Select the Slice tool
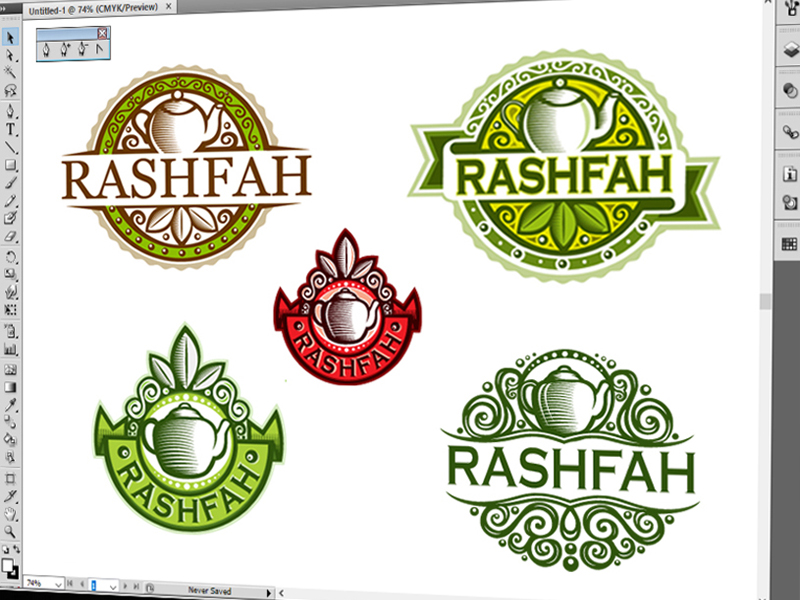This screenshot has width=800, height=600. [10, 496]
